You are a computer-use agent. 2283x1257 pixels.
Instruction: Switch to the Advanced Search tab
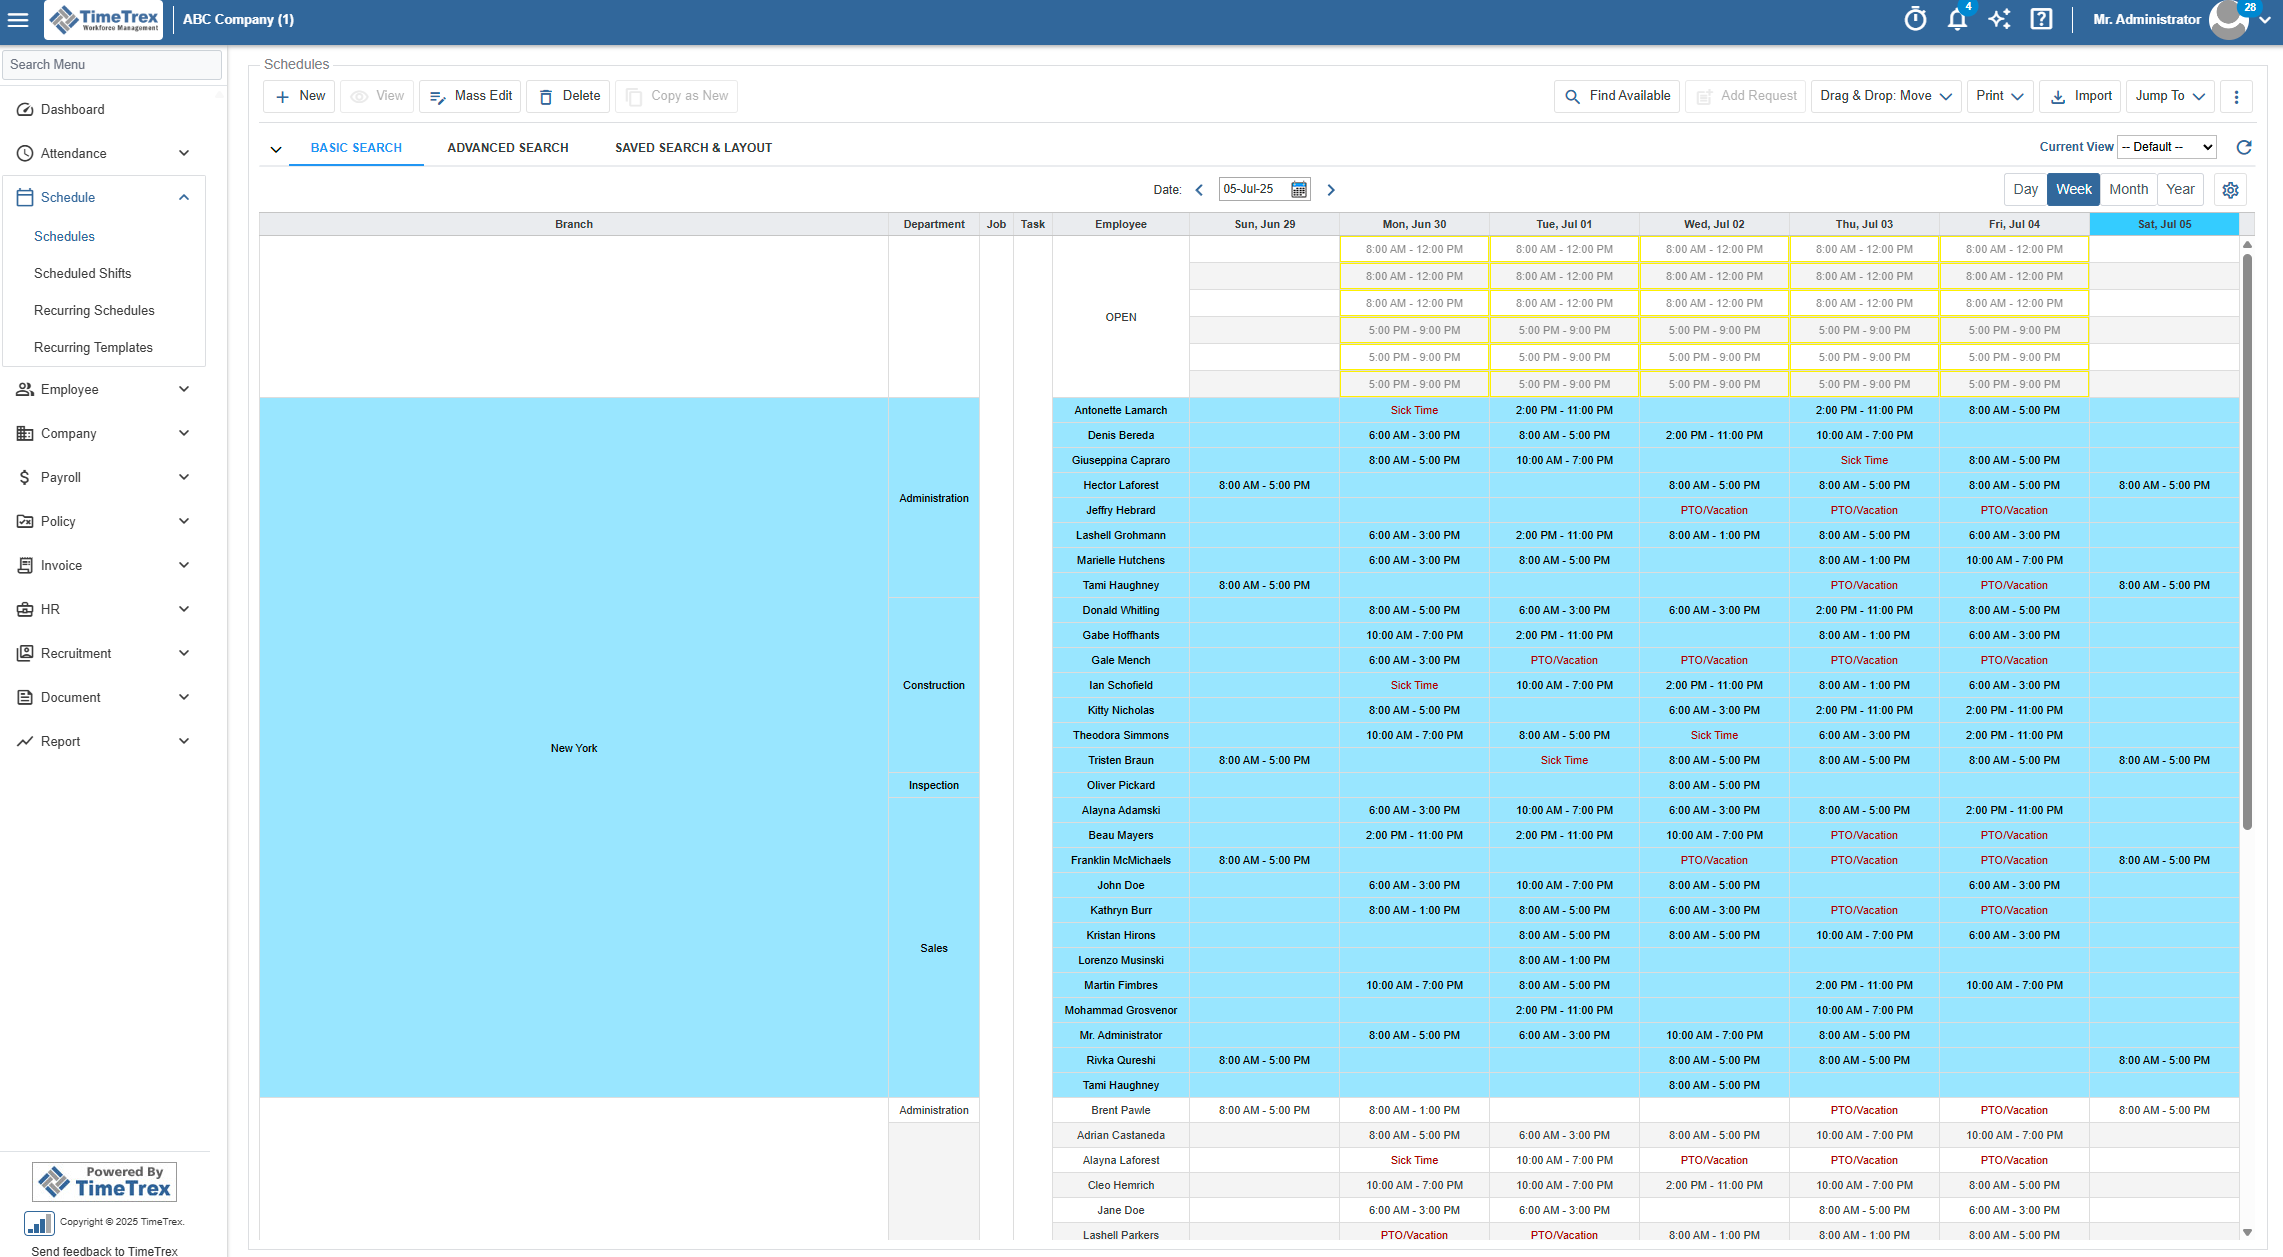[508, 147]
